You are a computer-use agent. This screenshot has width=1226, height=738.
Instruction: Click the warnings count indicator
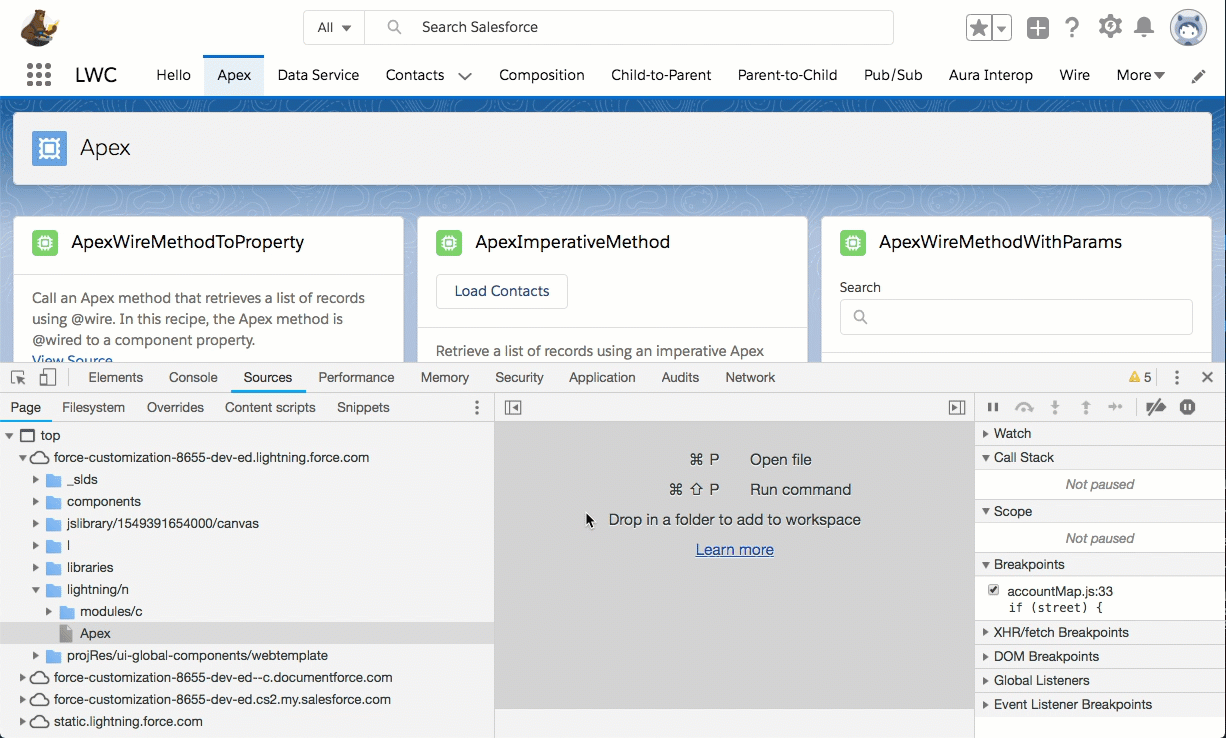[x=1140, y=377]
